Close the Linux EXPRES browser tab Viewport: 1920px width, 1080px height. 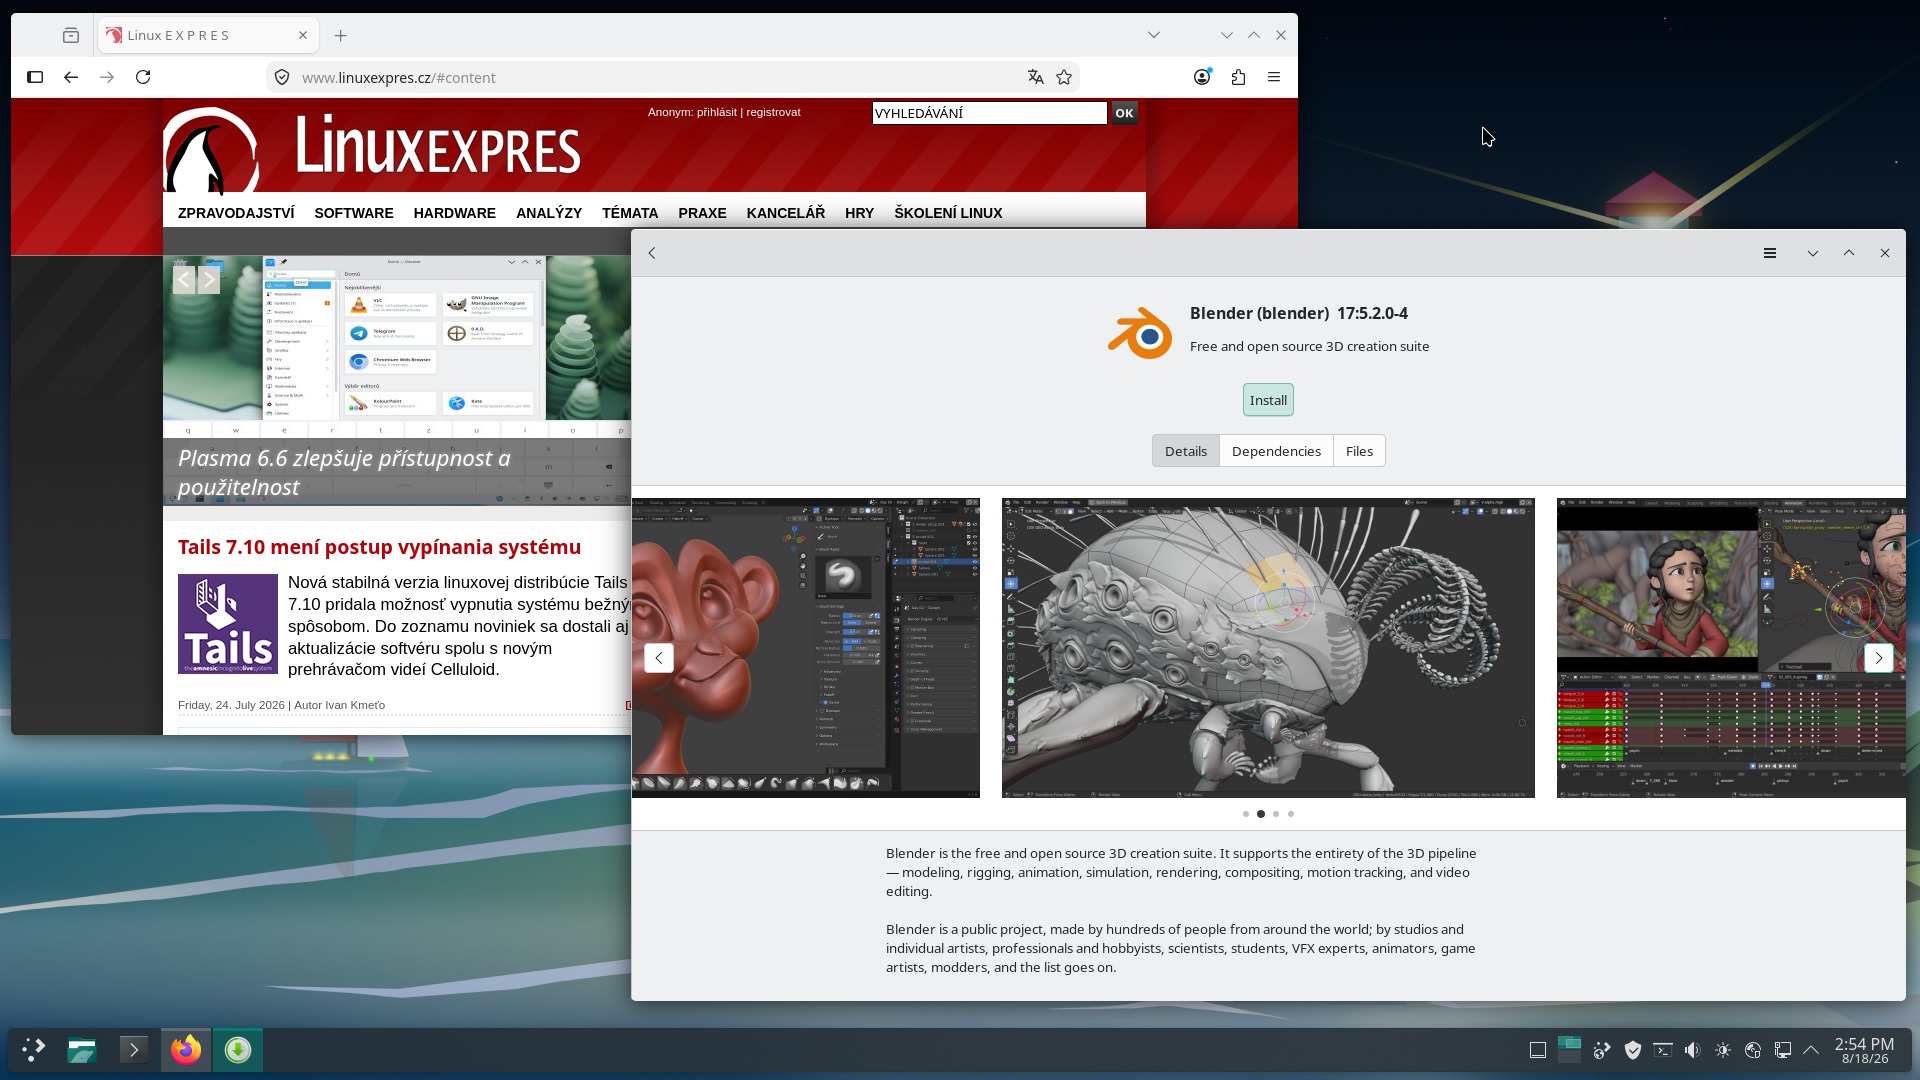coord(303,35)
